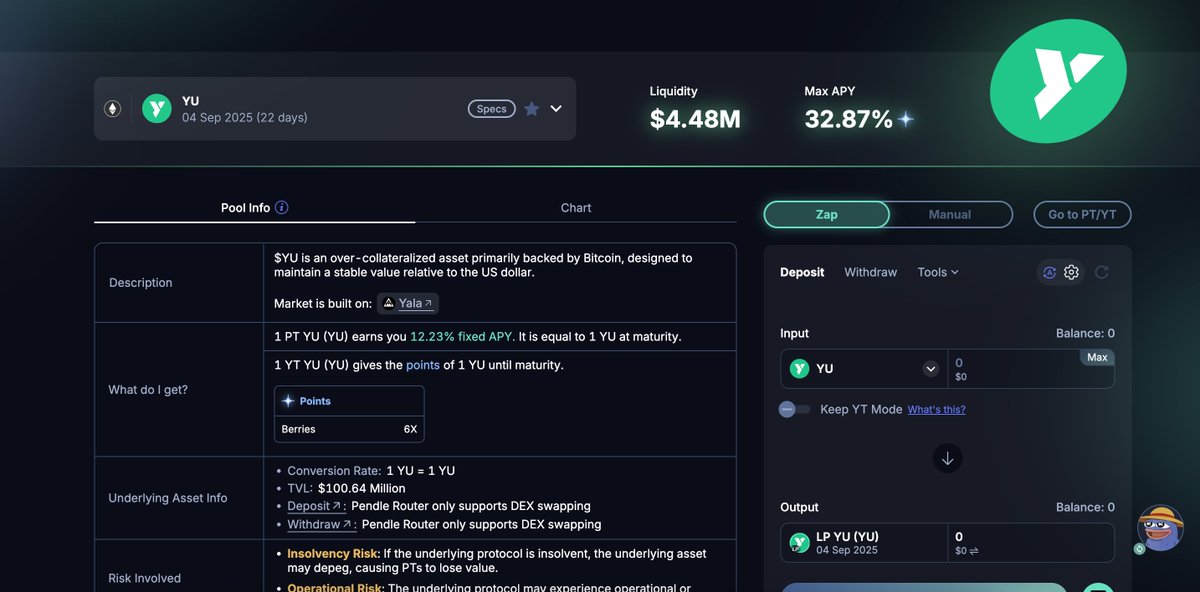The width and height of the screenshot is (1200, 592).
Task: Open the Deposit external link
Action: [x=315, y=506]
